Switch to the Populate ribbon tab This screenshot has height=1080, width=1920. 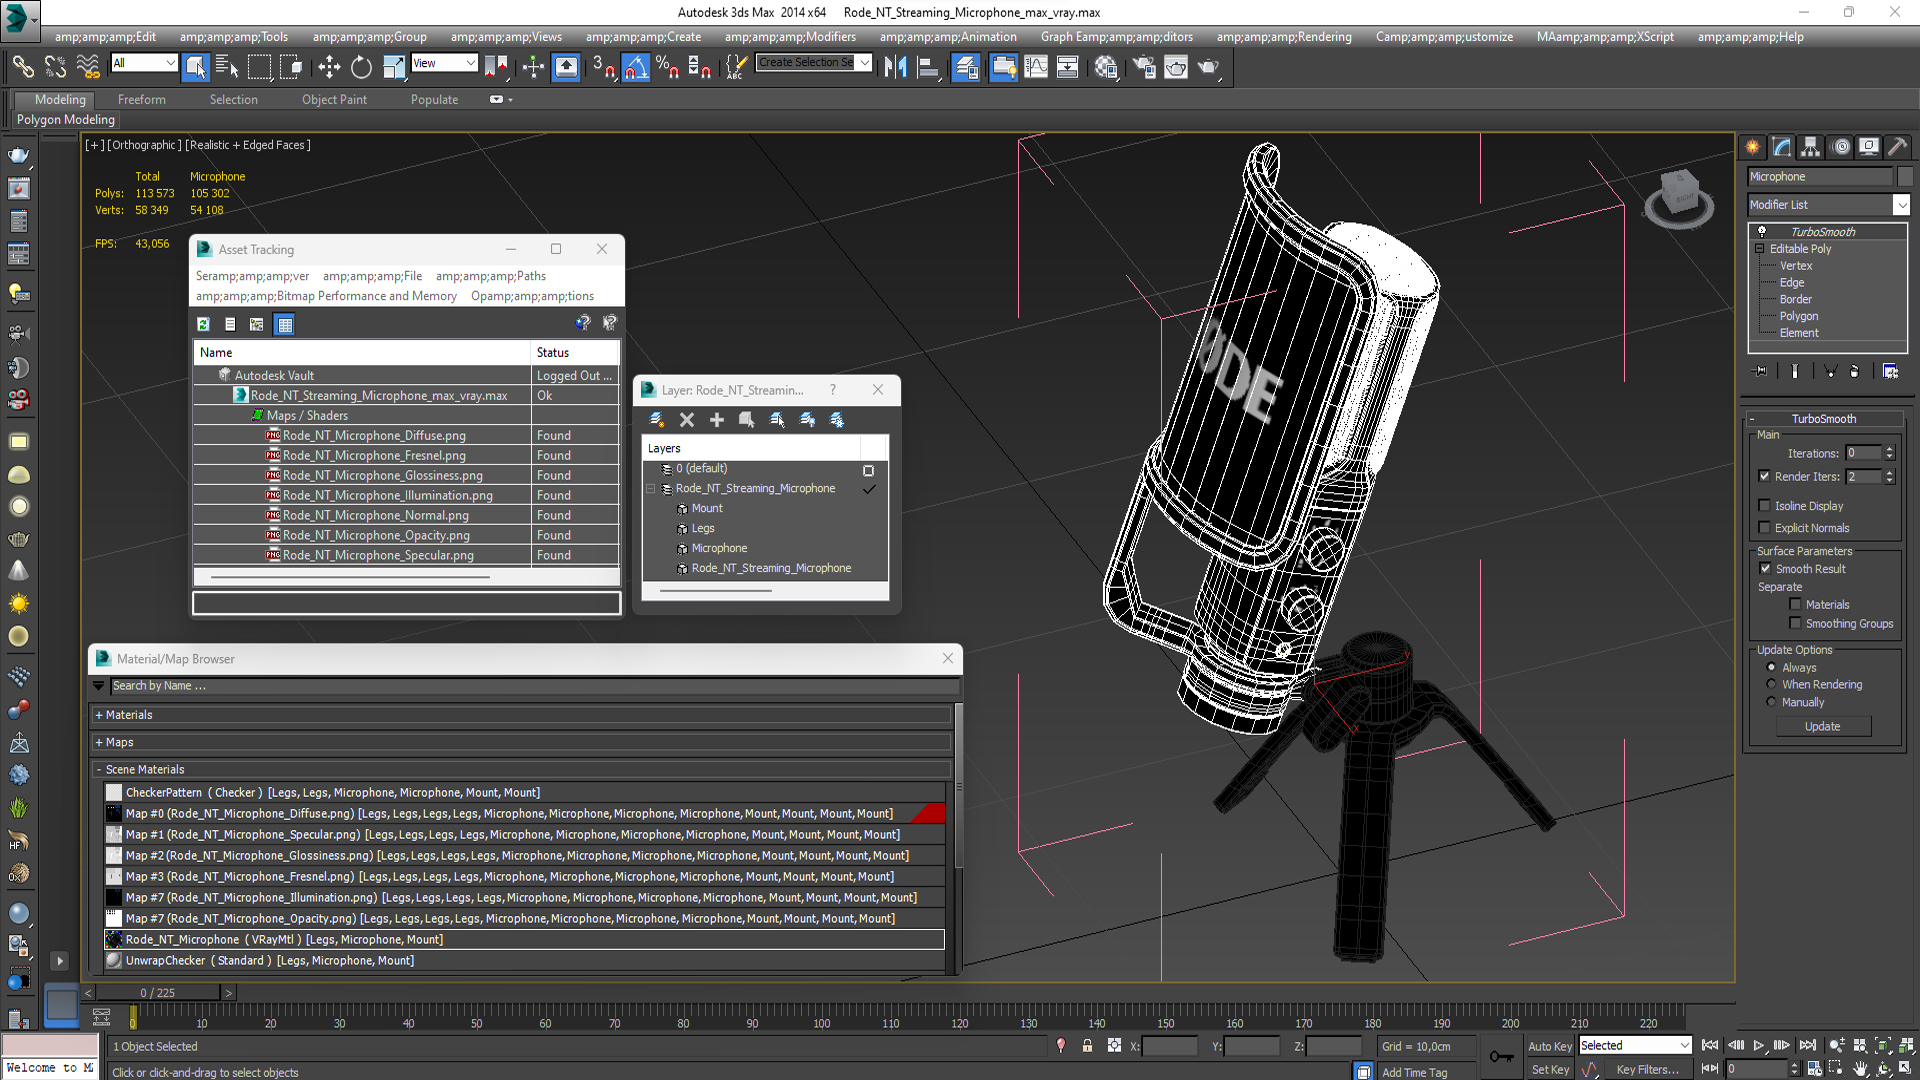pyautogui.click(x=434, y=100)
